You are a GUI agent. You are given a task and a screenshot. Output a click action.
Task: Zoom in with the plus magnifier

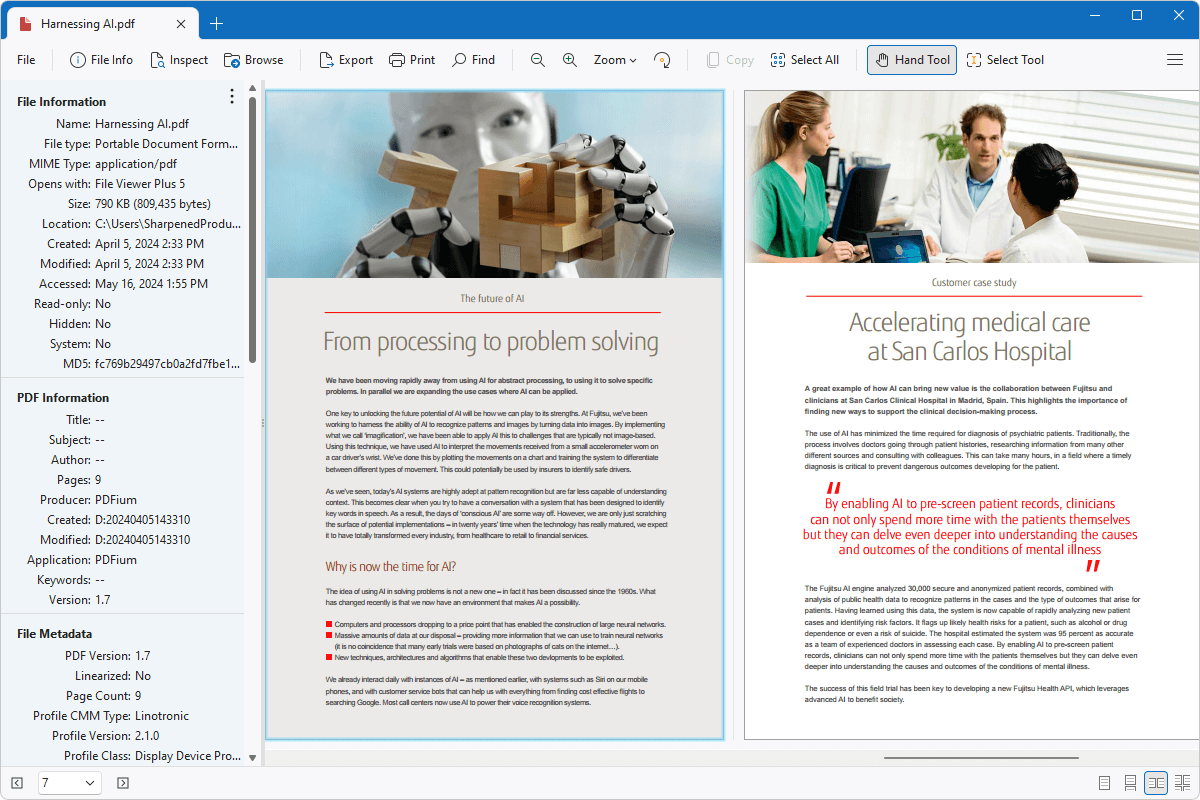pyautogui.click(x=570, y=60)
